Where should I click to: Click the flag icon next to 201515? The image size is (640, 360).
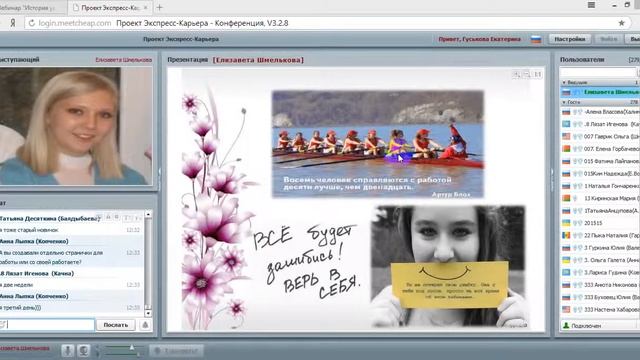tap(566, 223)
